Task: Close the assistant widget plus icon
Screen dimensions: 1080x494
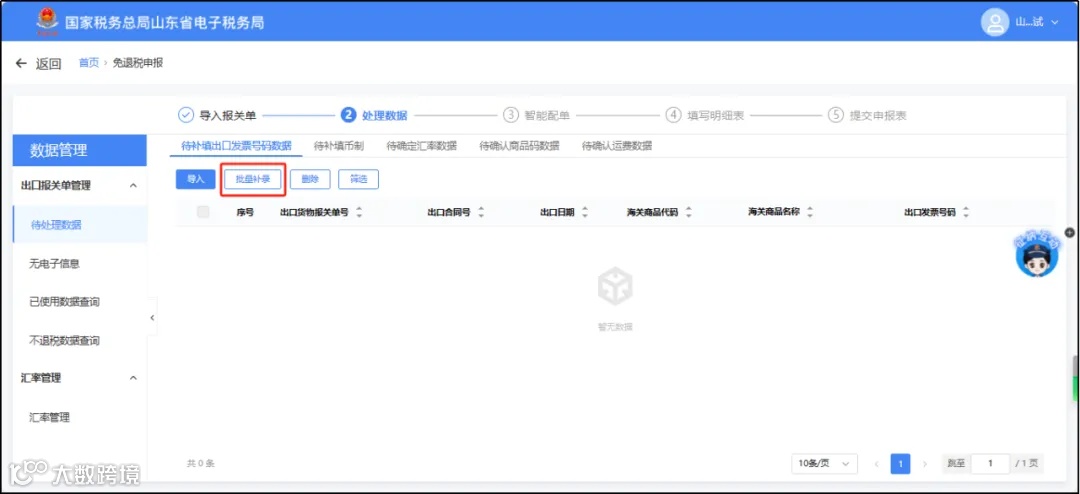Action: coord(1070,233)
